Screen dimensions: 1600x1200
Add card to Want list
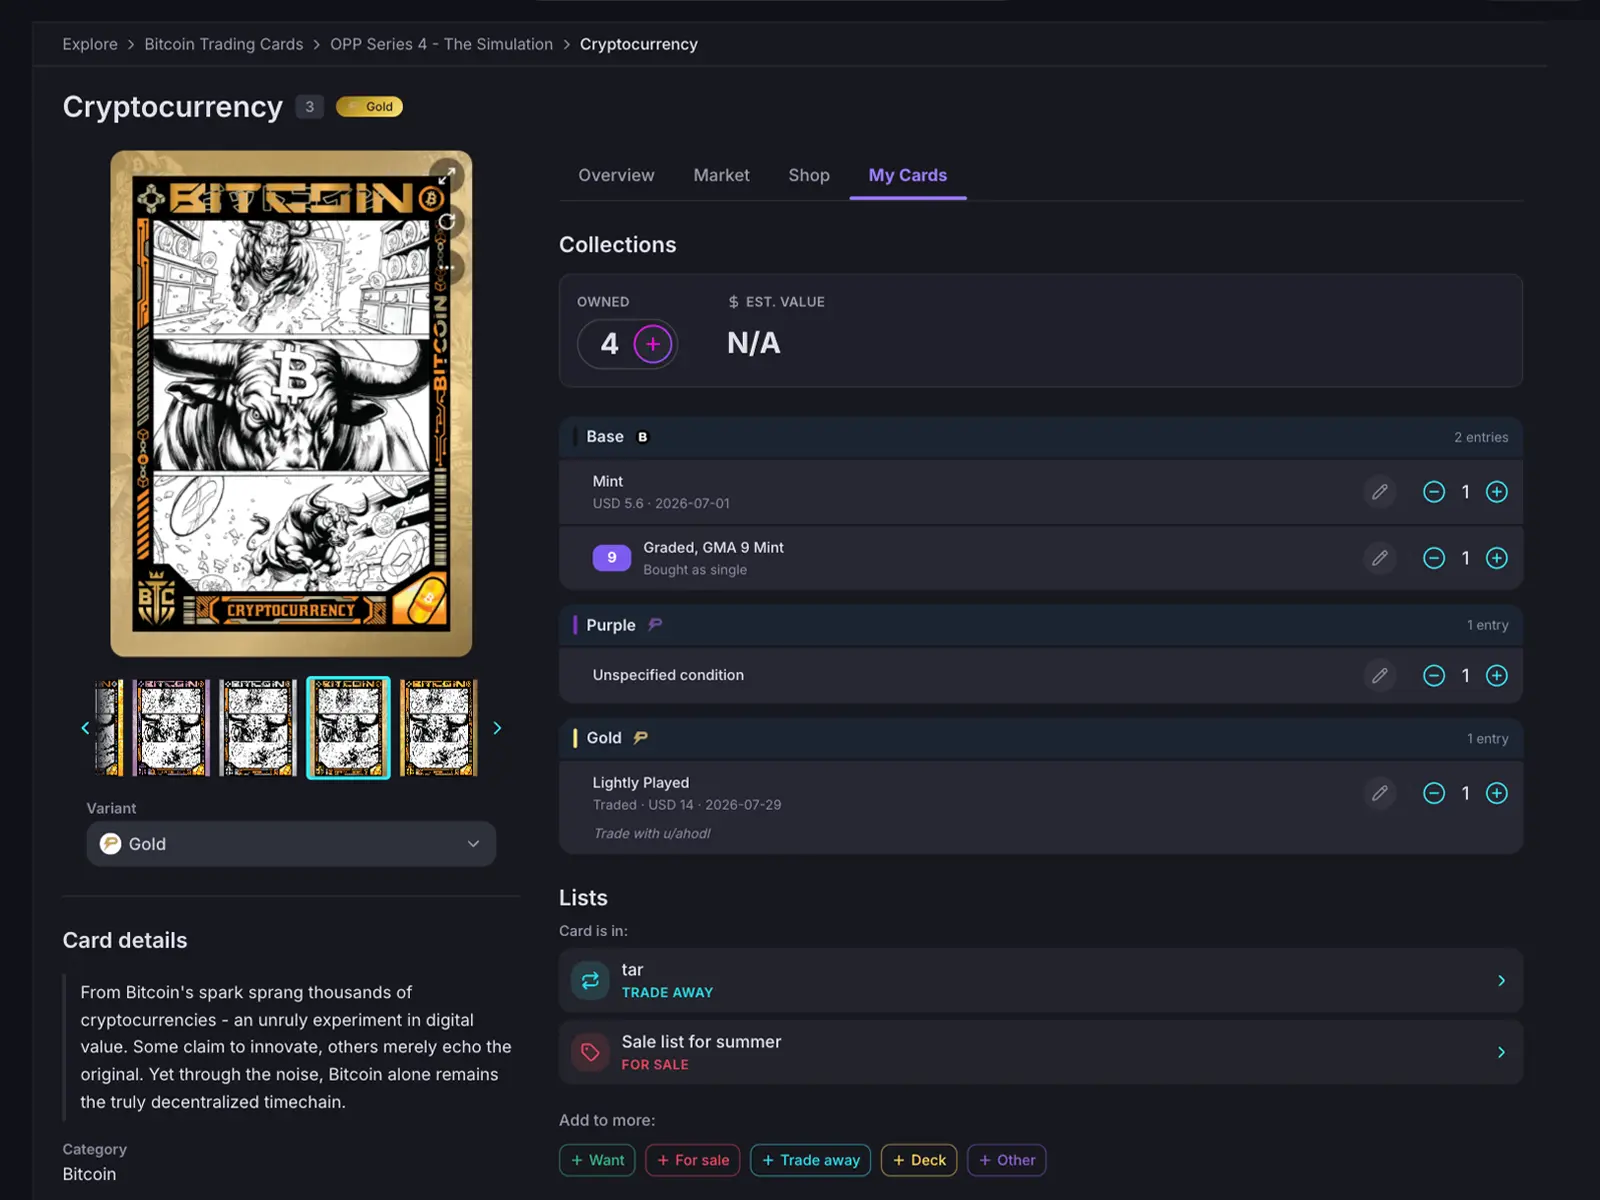click(x=597, y=1160)
